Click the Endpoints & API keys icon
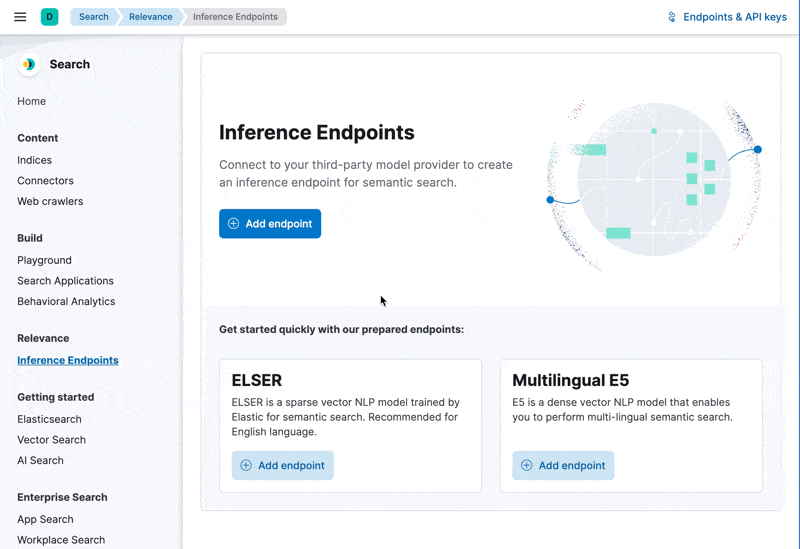The image size is (800, 549). coord(672,17)
